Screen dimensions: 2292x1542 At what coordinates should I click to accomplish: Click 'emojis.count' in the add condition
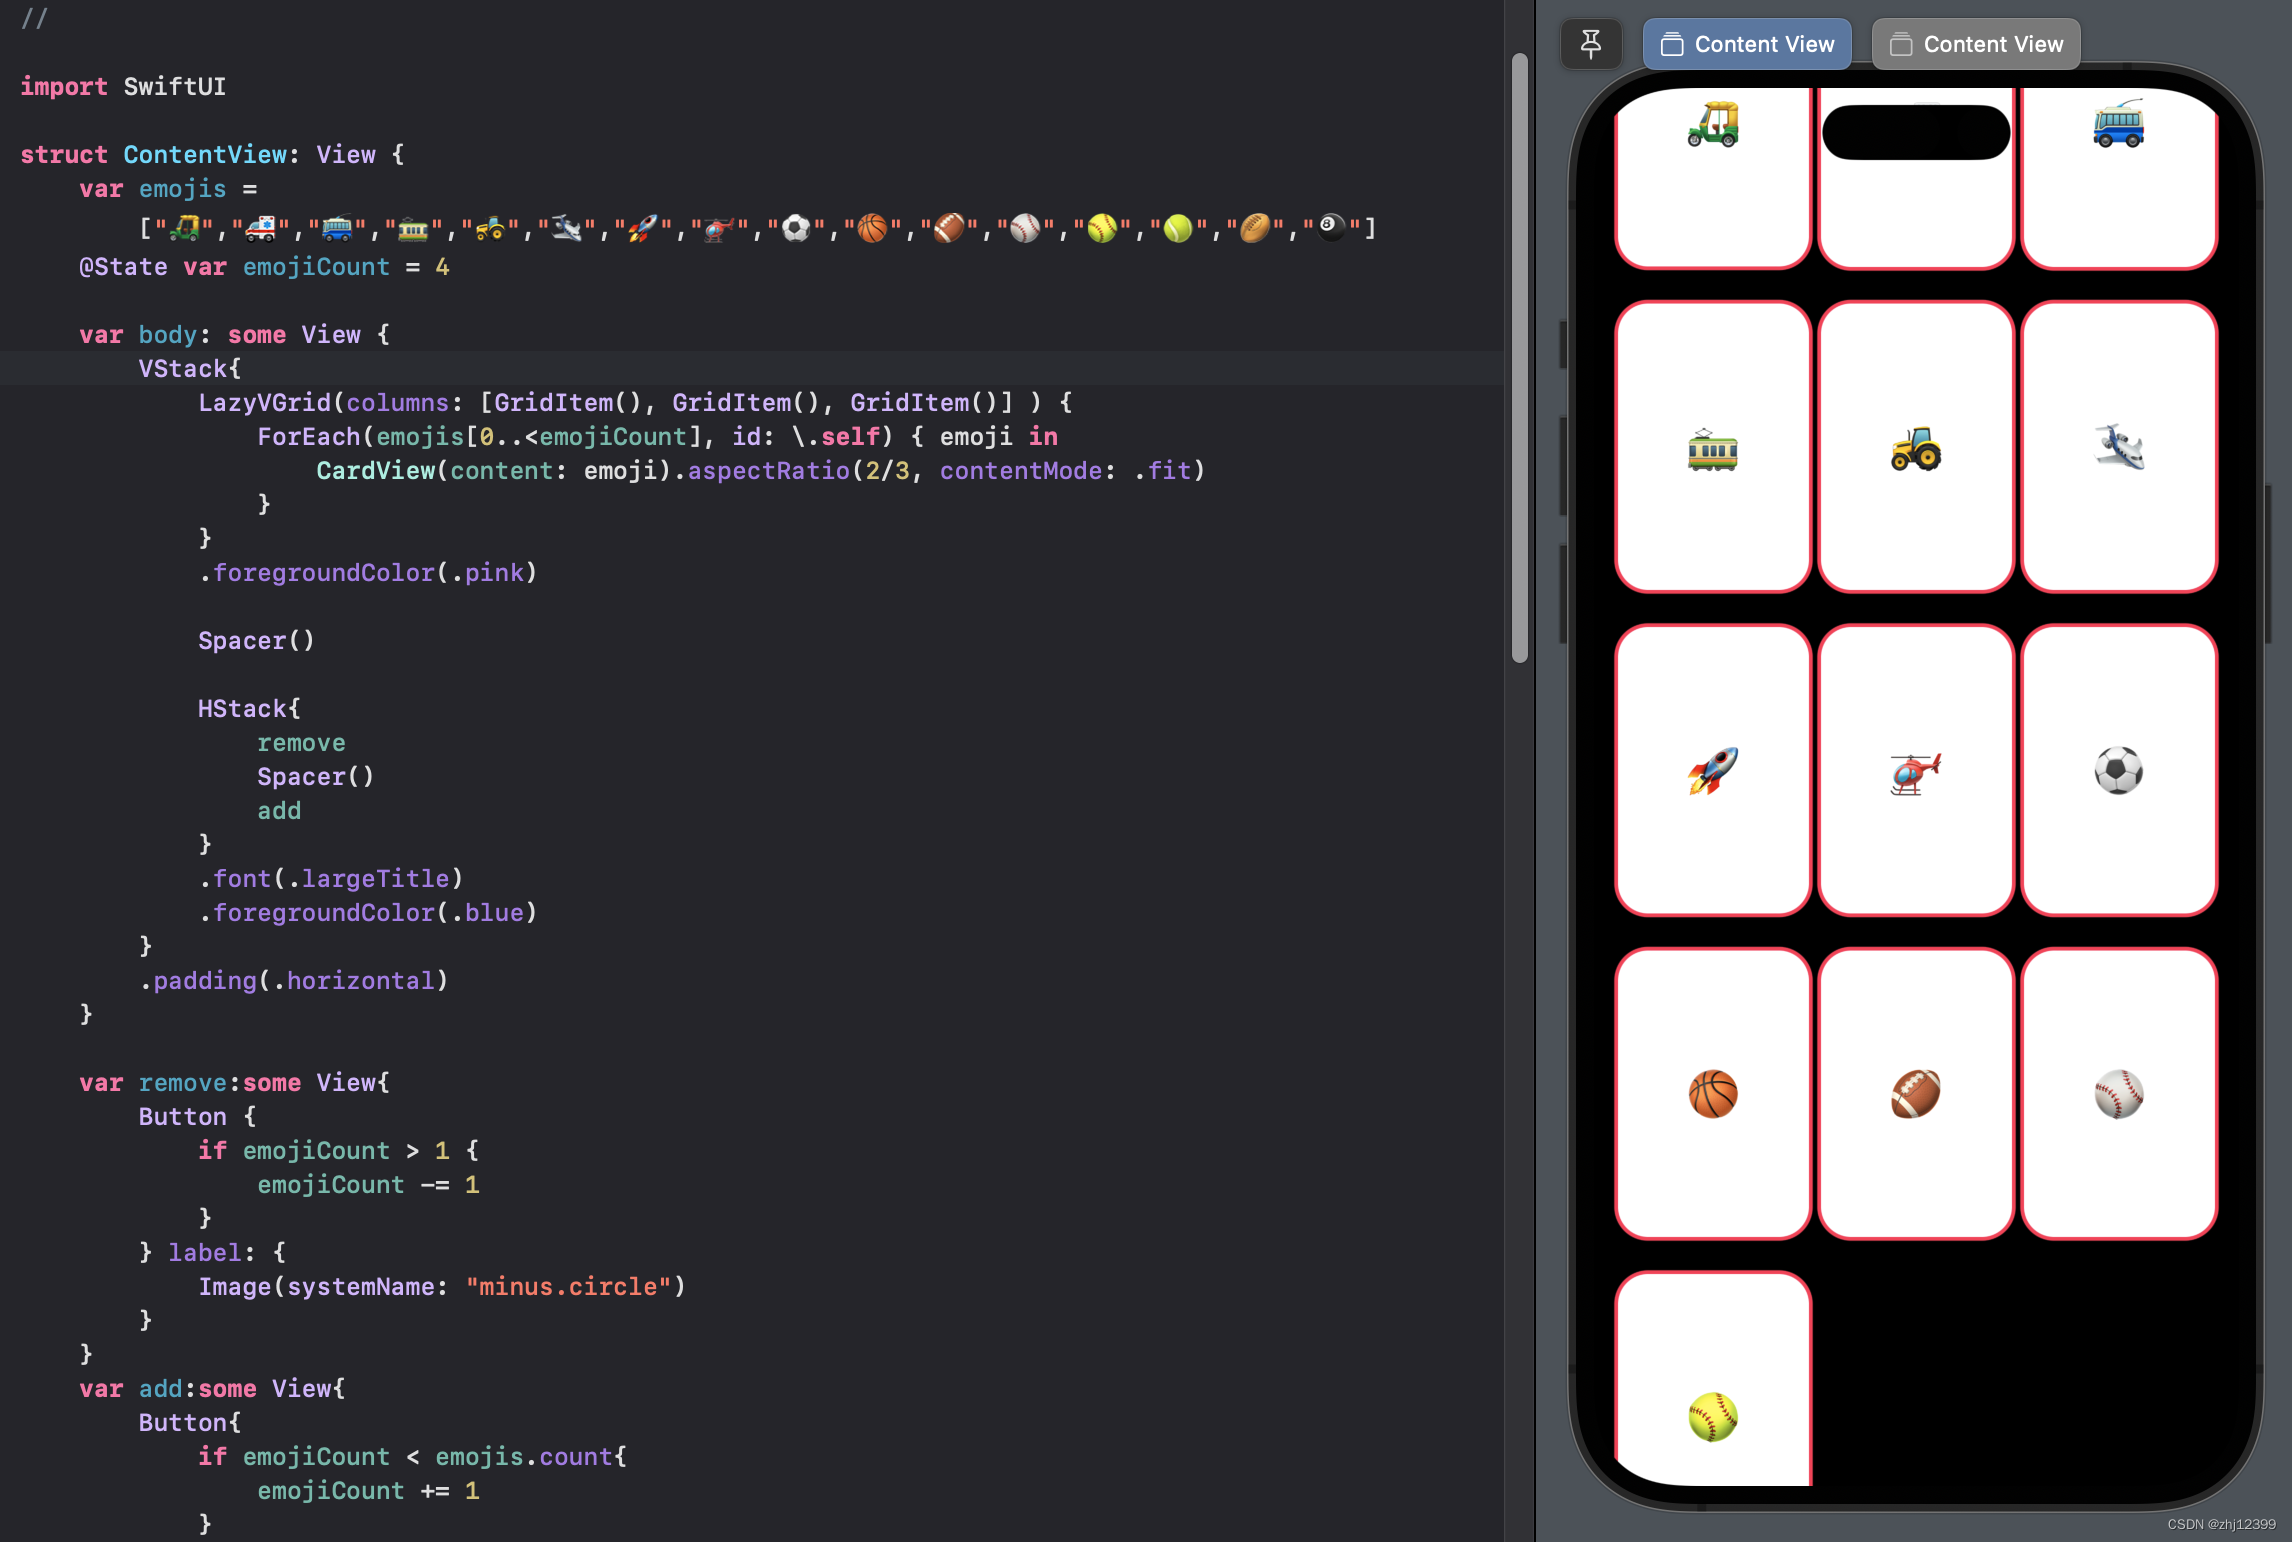click(x=524, y=1457)
